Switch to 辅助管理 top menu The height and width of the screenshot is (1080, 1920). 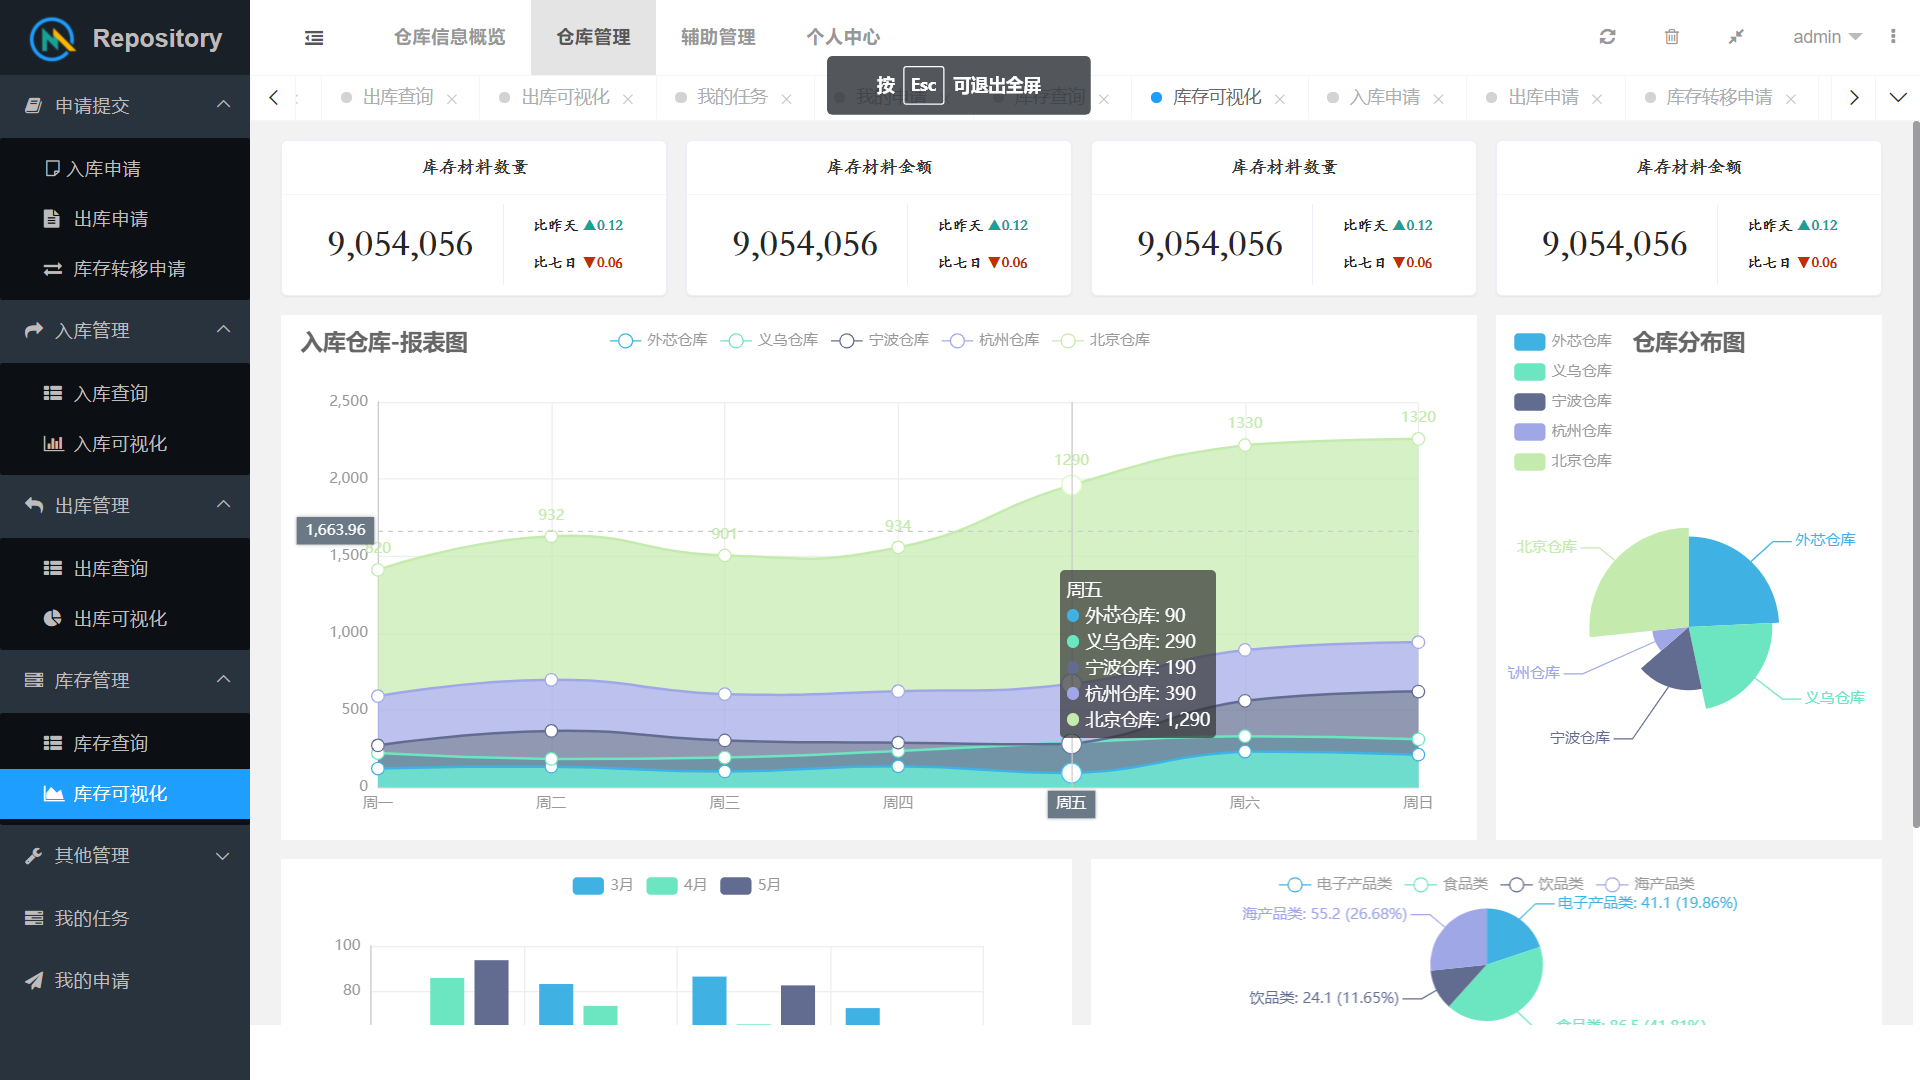717,37
